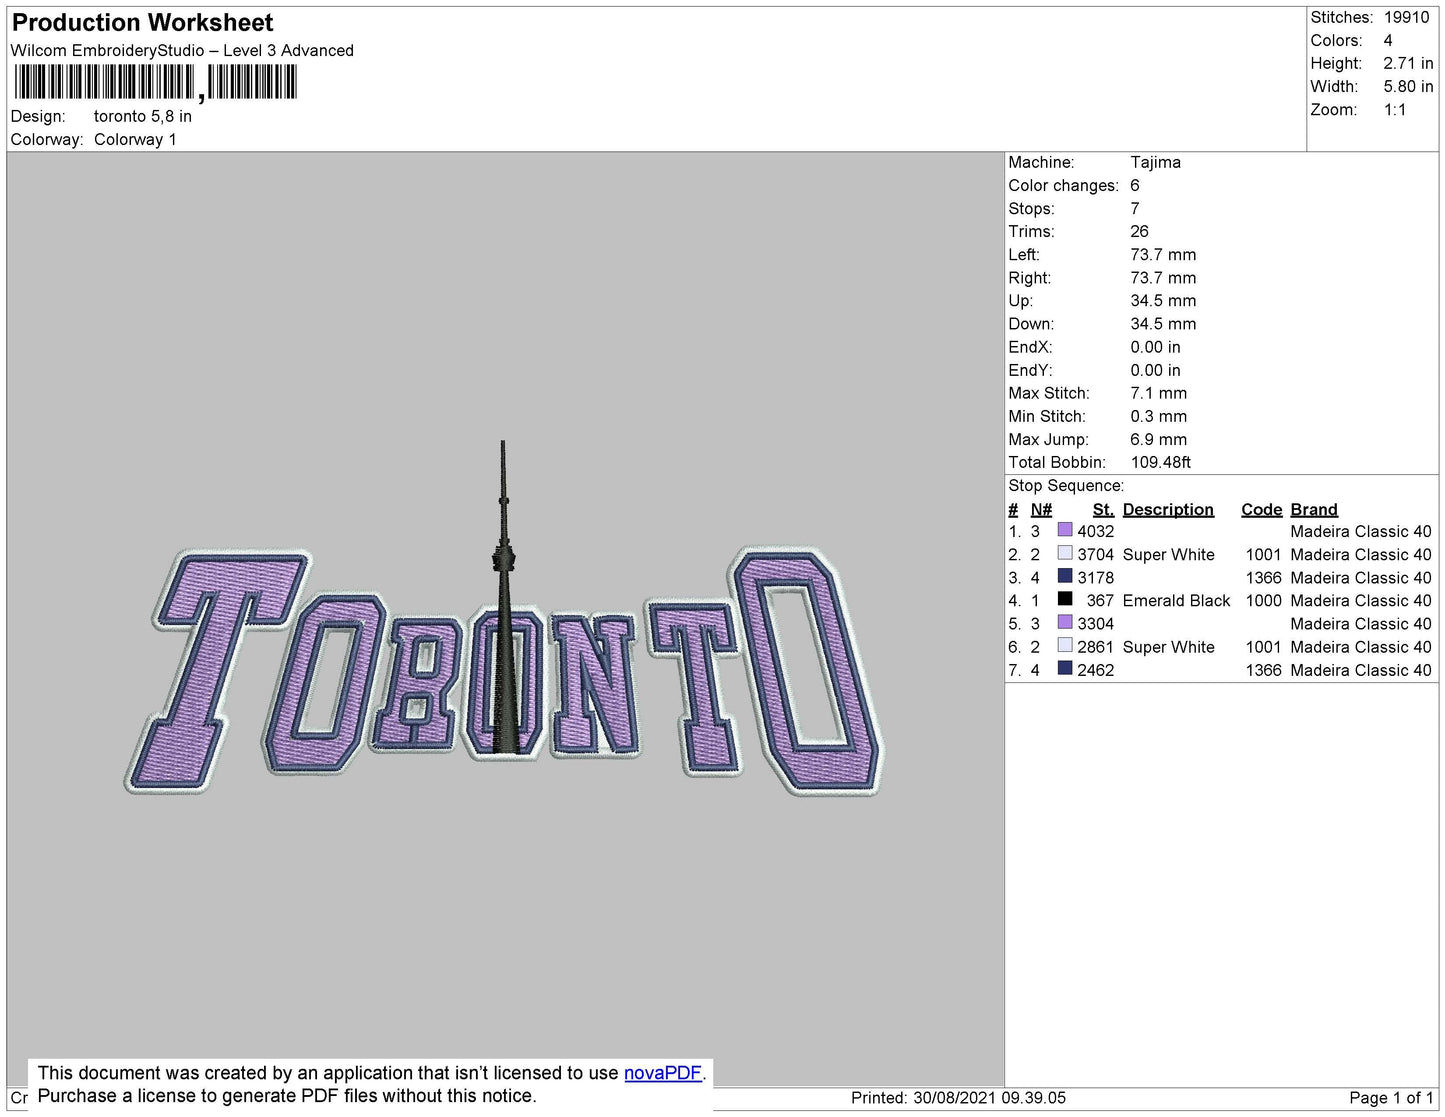Click the Max Jump value '6.9 mm'
The image size is (1445, 1117).
click(1159, 439)
